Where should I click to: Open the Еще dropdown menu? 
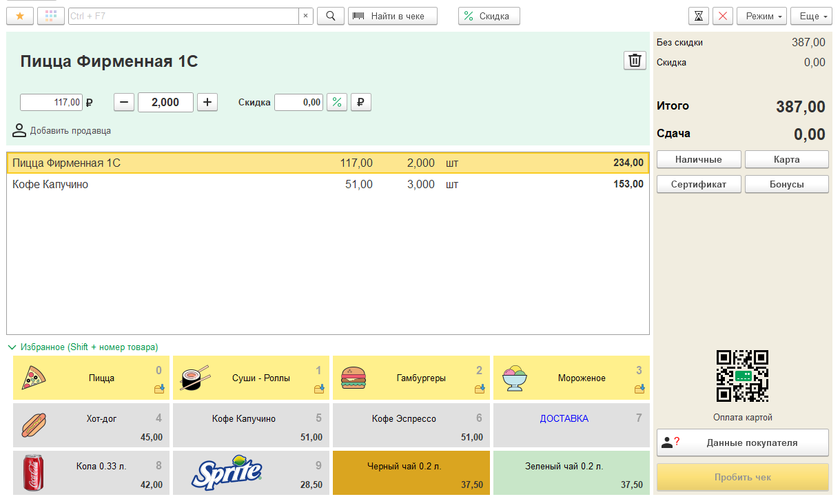click(x=811, y=16)
